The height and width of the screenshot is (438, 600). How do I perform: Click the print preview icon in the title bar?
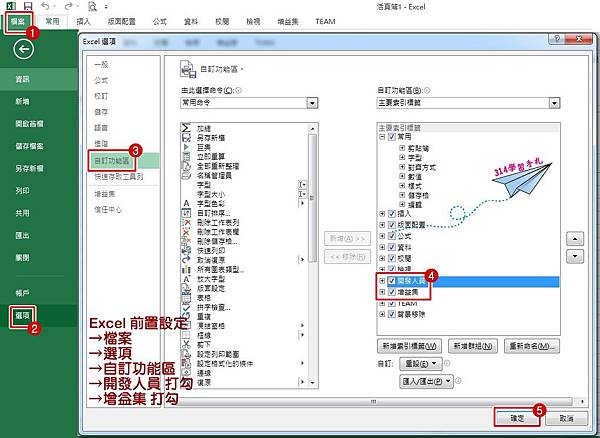[x=92, y=6]
